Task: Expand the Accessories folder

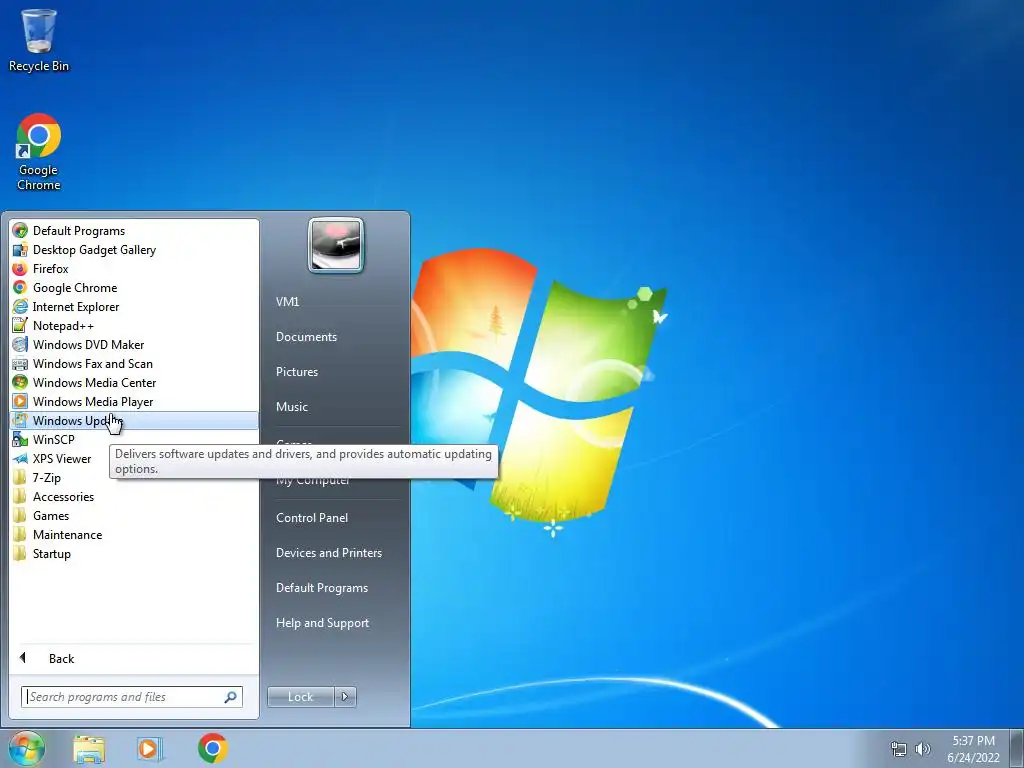Action: 63,496
